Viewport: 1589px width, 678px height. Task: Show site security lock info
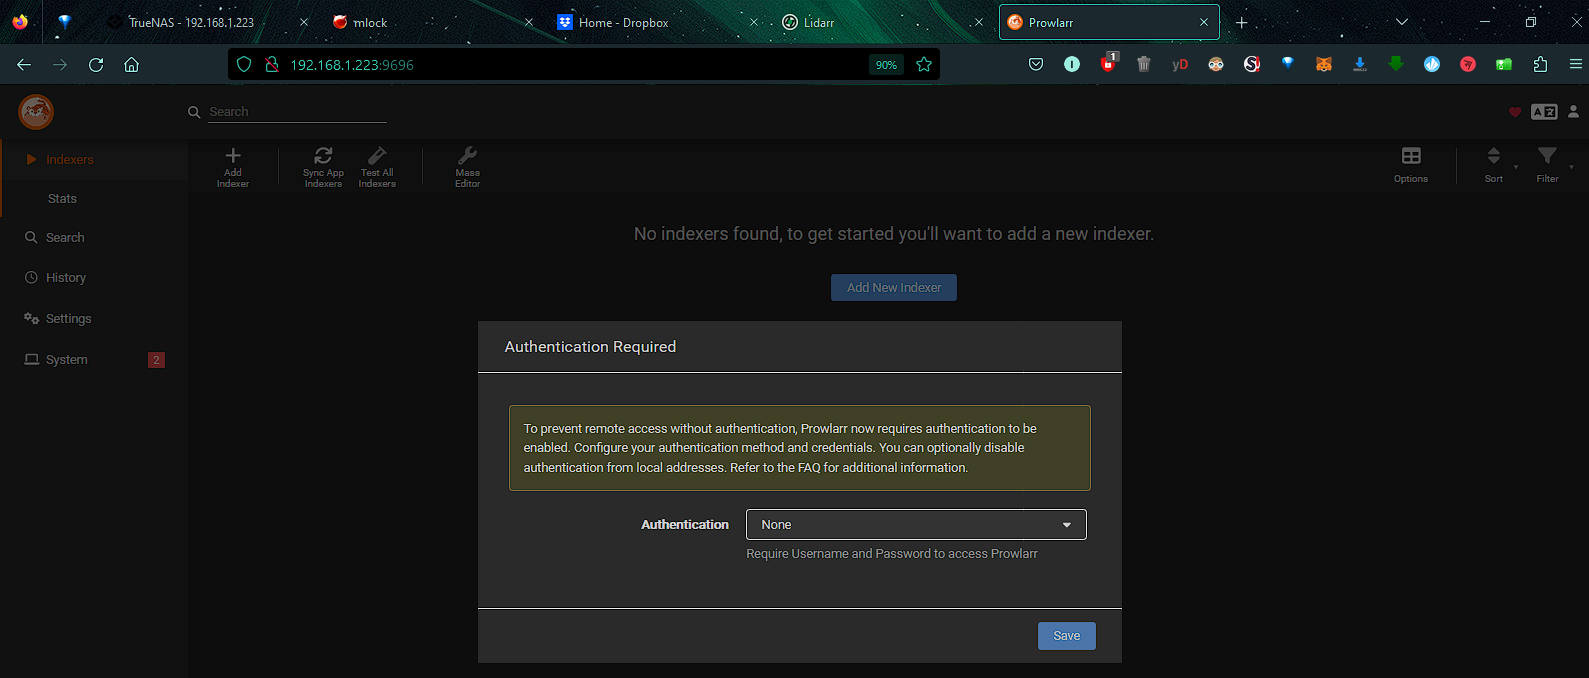(271, 65)
